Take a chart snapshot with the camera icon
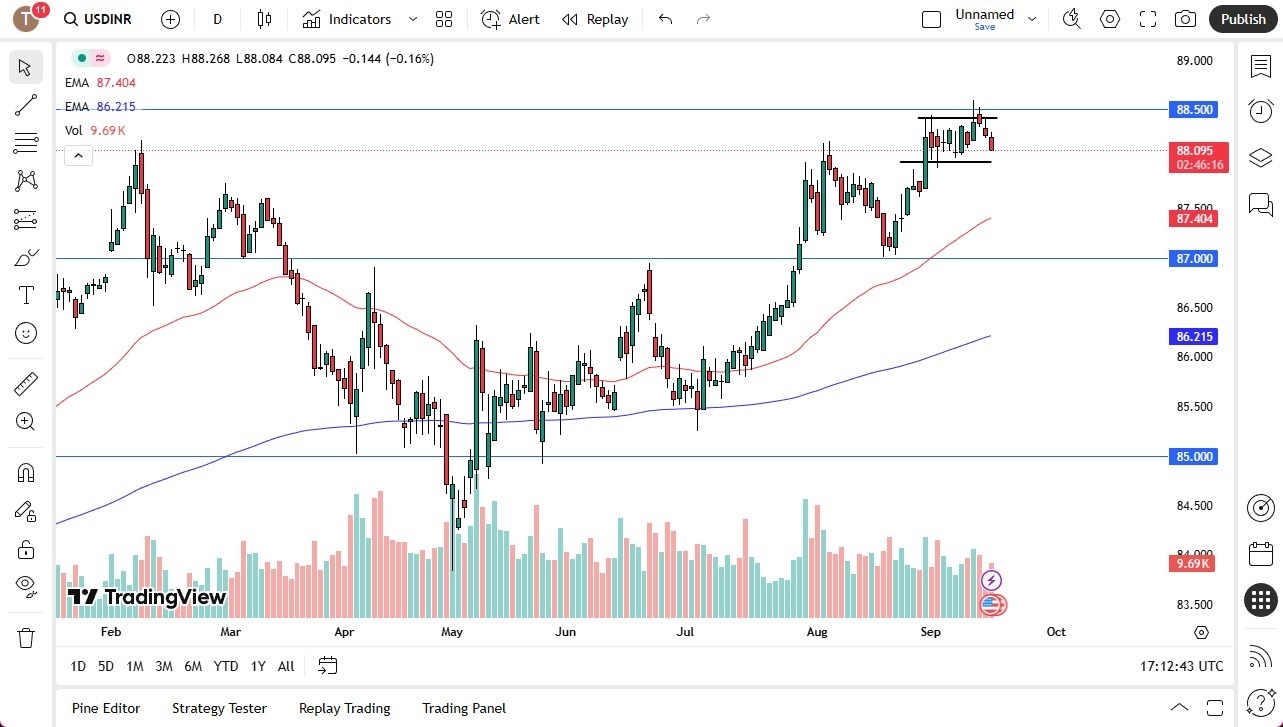Viewport: 1283px width, 727px height. pyautogui.click(x=1184, y=19)
